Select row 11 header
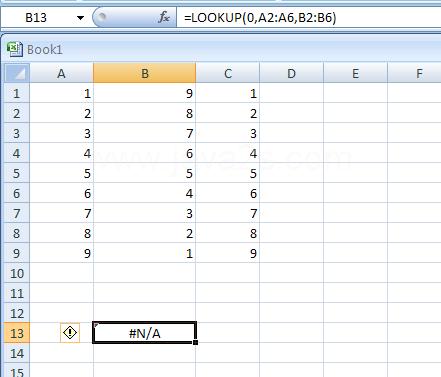Viewport: 441px width, 377px height. tap(17, 293)
